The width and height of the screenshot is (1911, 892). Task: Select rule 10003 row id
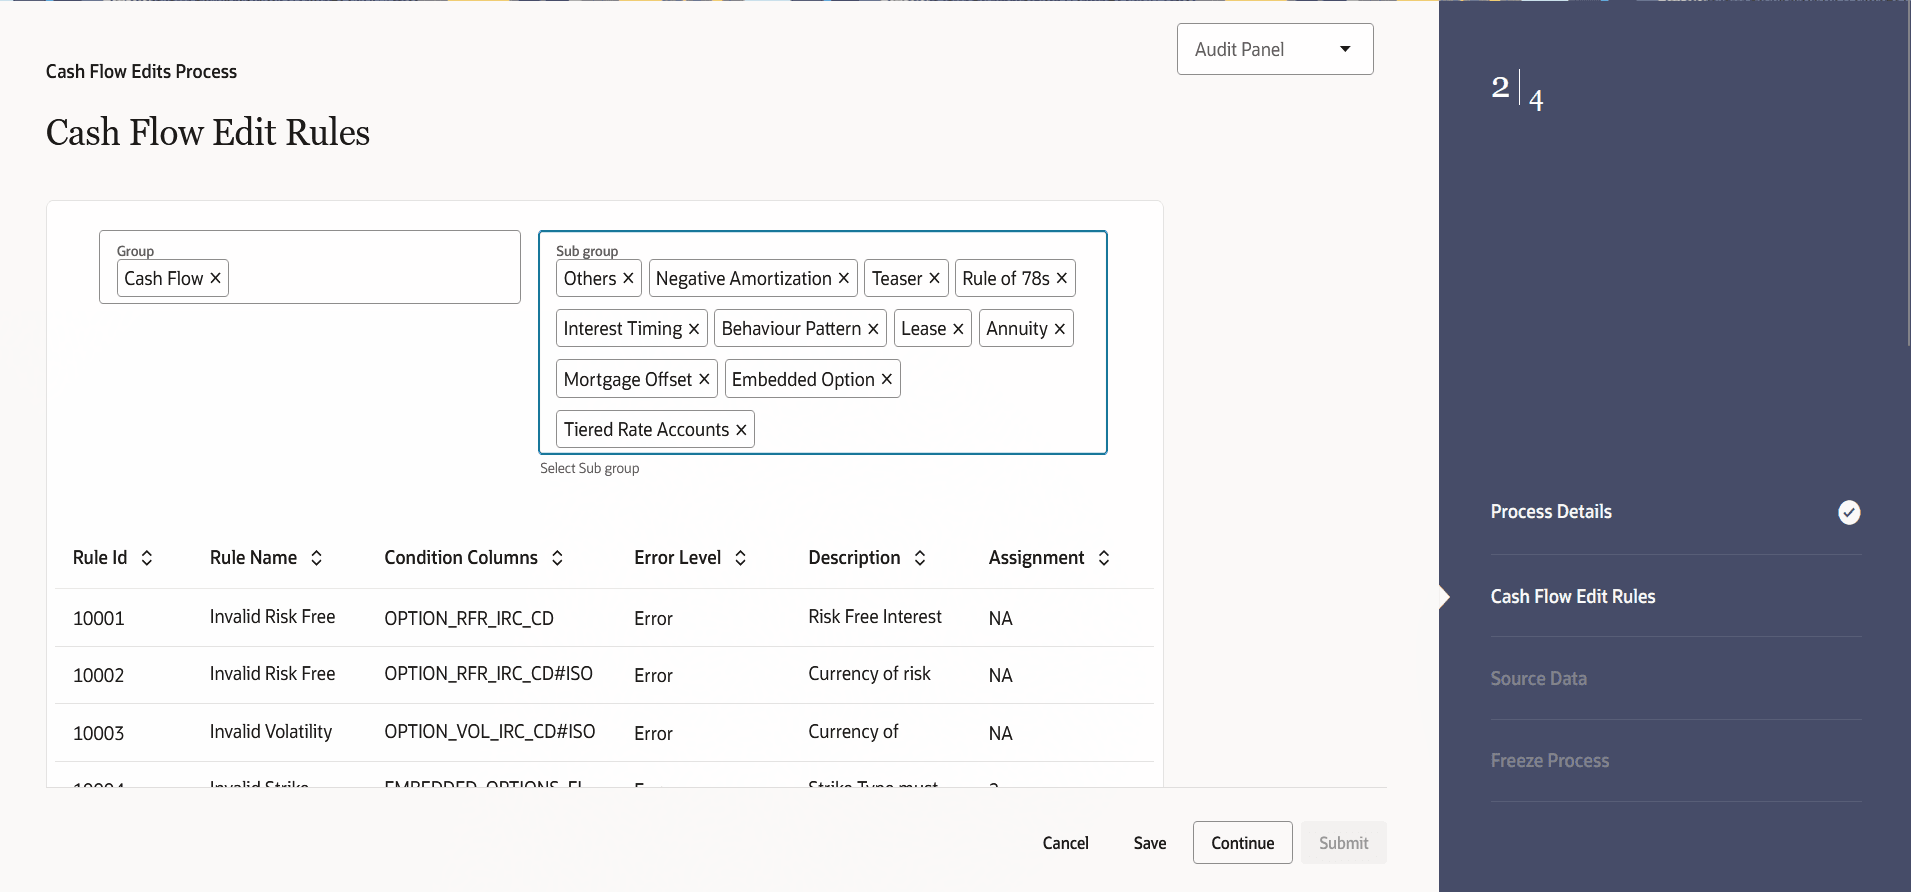click(x=99, y=734)
